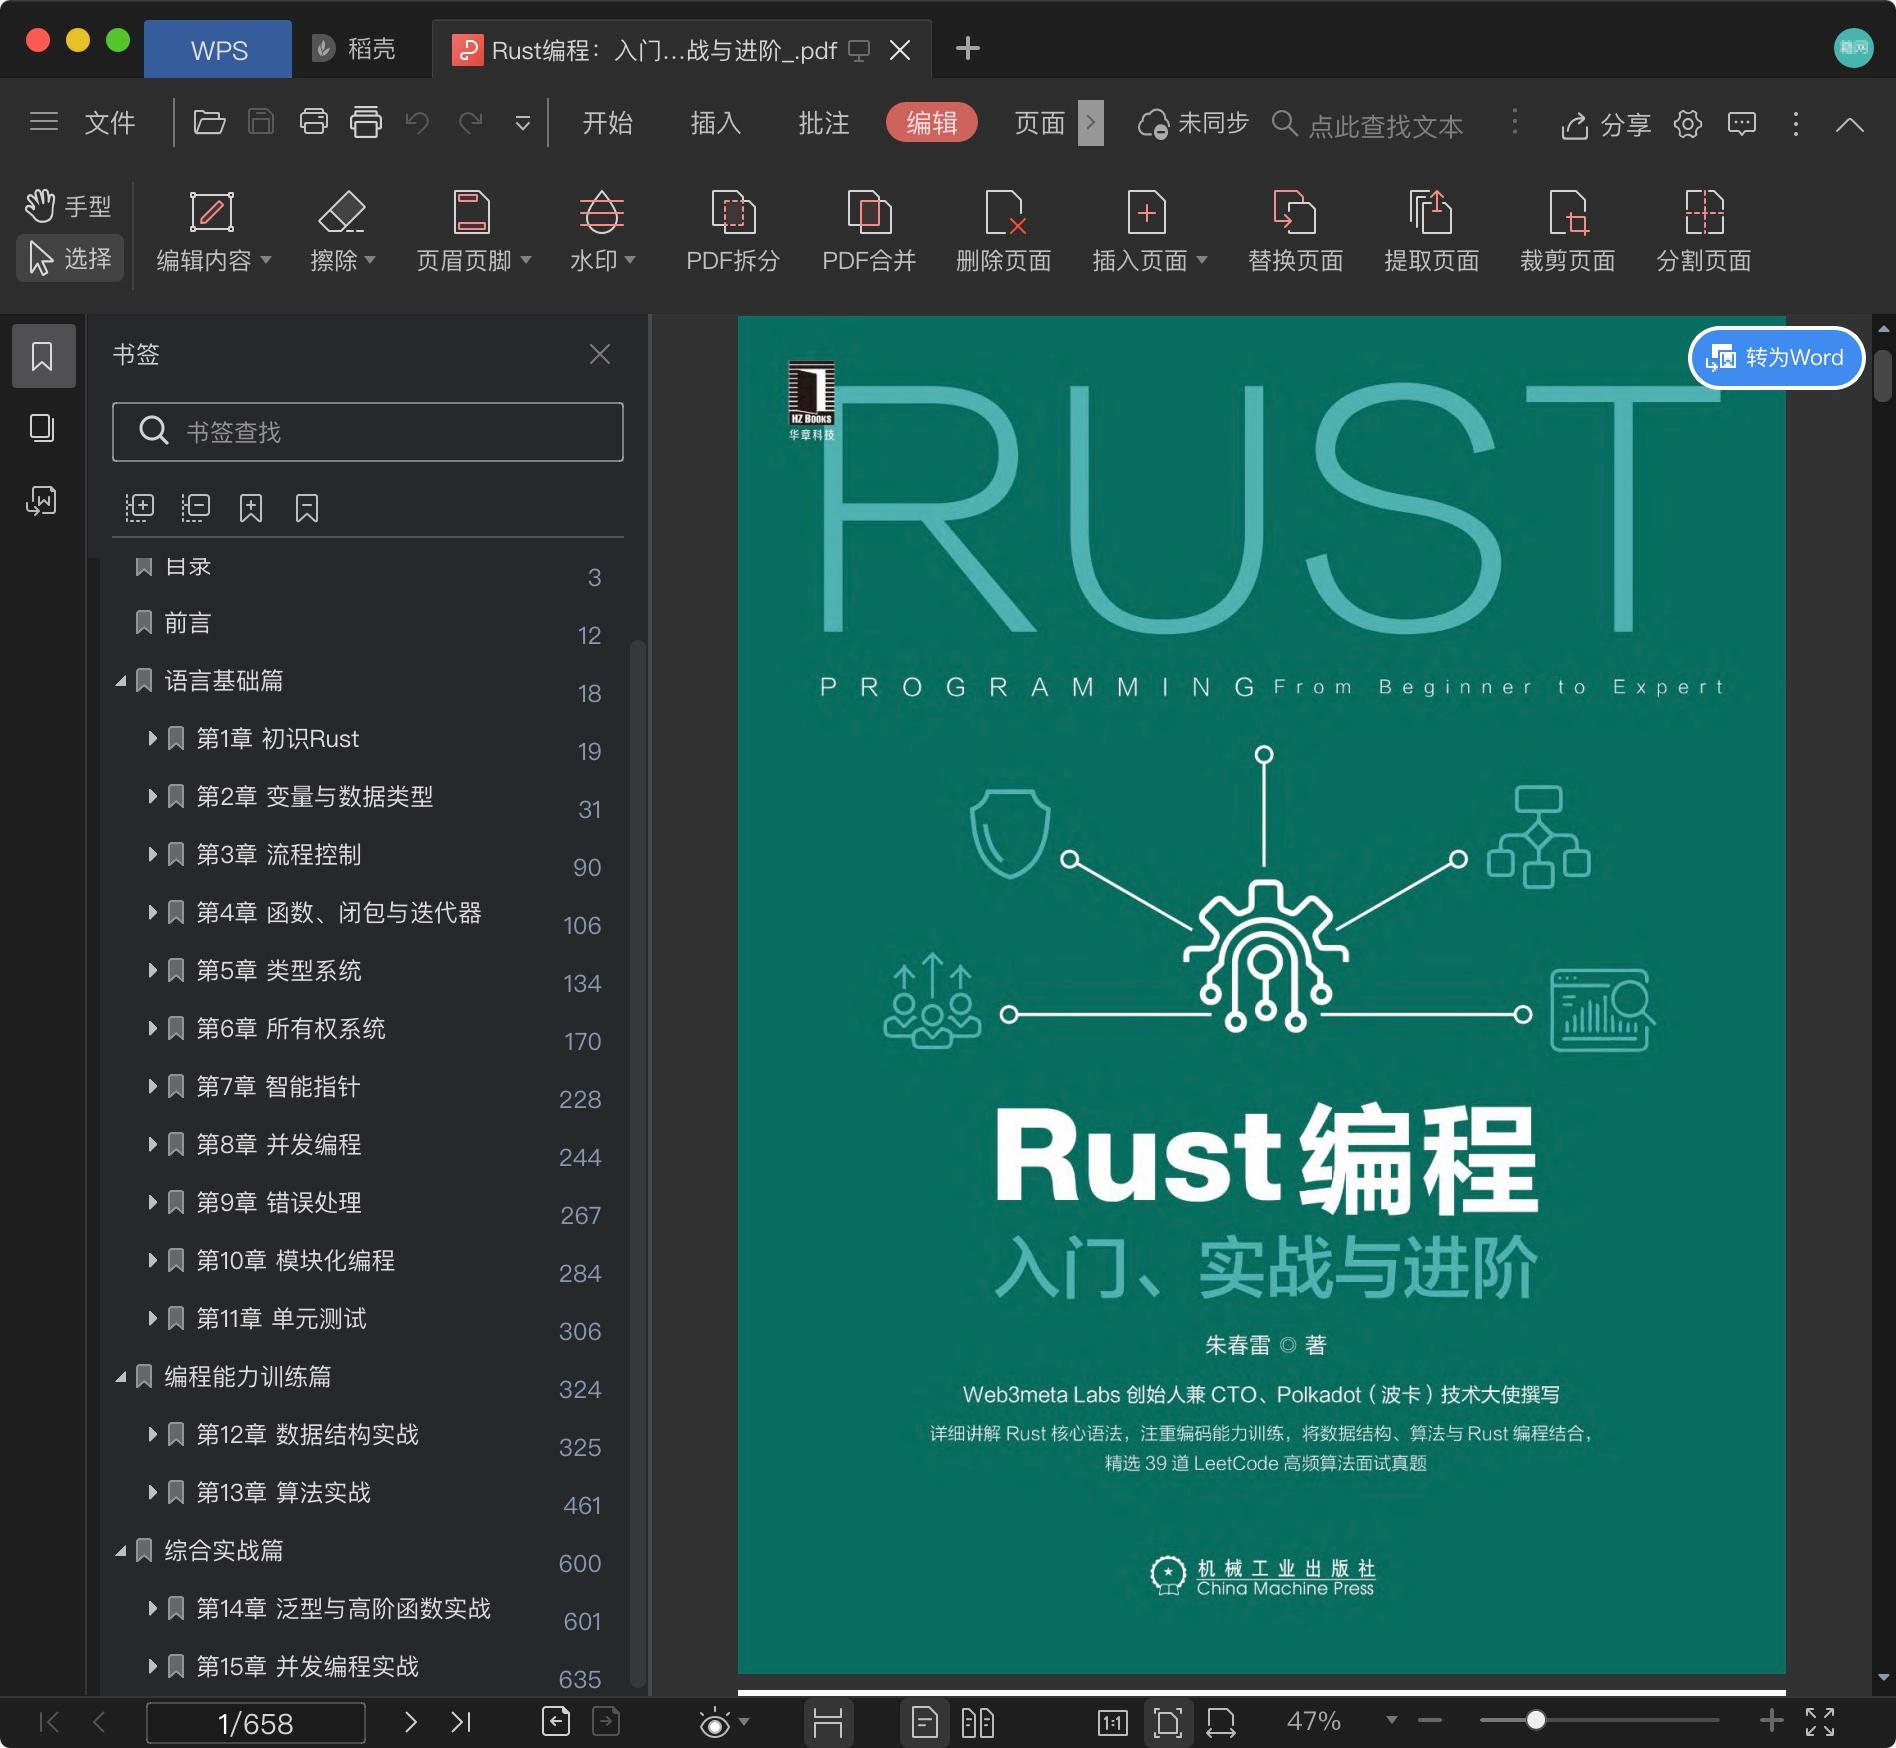Collapse the 综合实战篇 section
This screenshot has width=1896, height=1748.
(x=121, y=1551)
